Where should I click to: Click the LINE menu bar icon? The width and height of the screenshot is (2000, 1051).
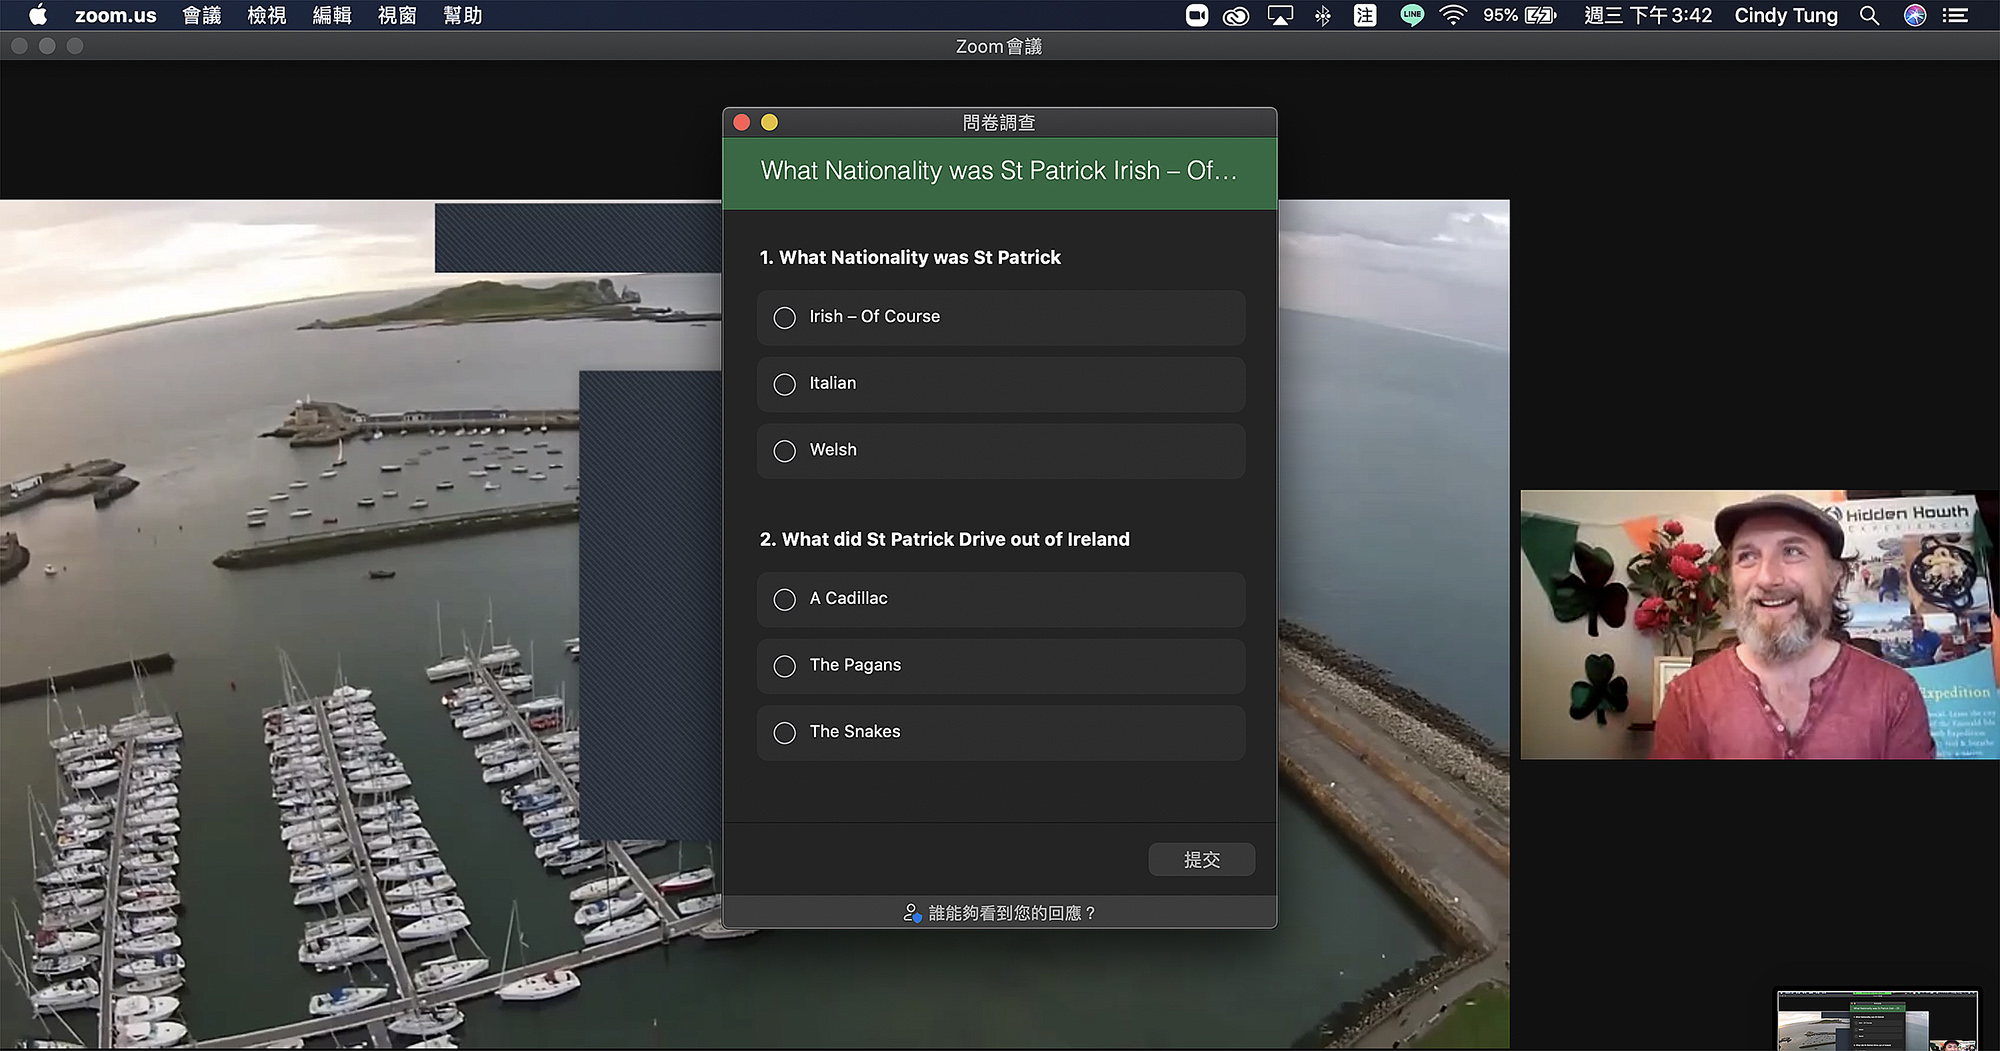pyautogui.click(x=1412, y=15)
